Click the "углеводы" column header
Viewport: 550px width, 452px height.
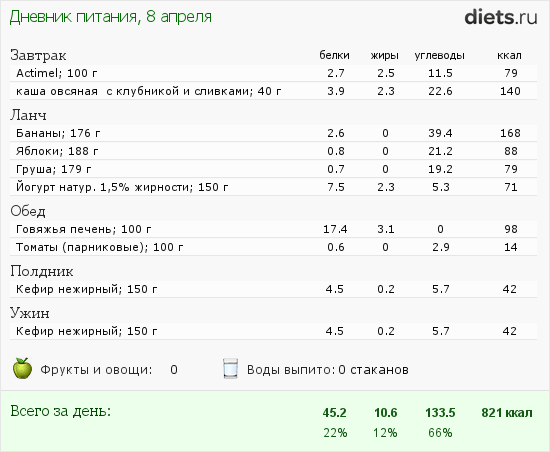click(440, 56)
